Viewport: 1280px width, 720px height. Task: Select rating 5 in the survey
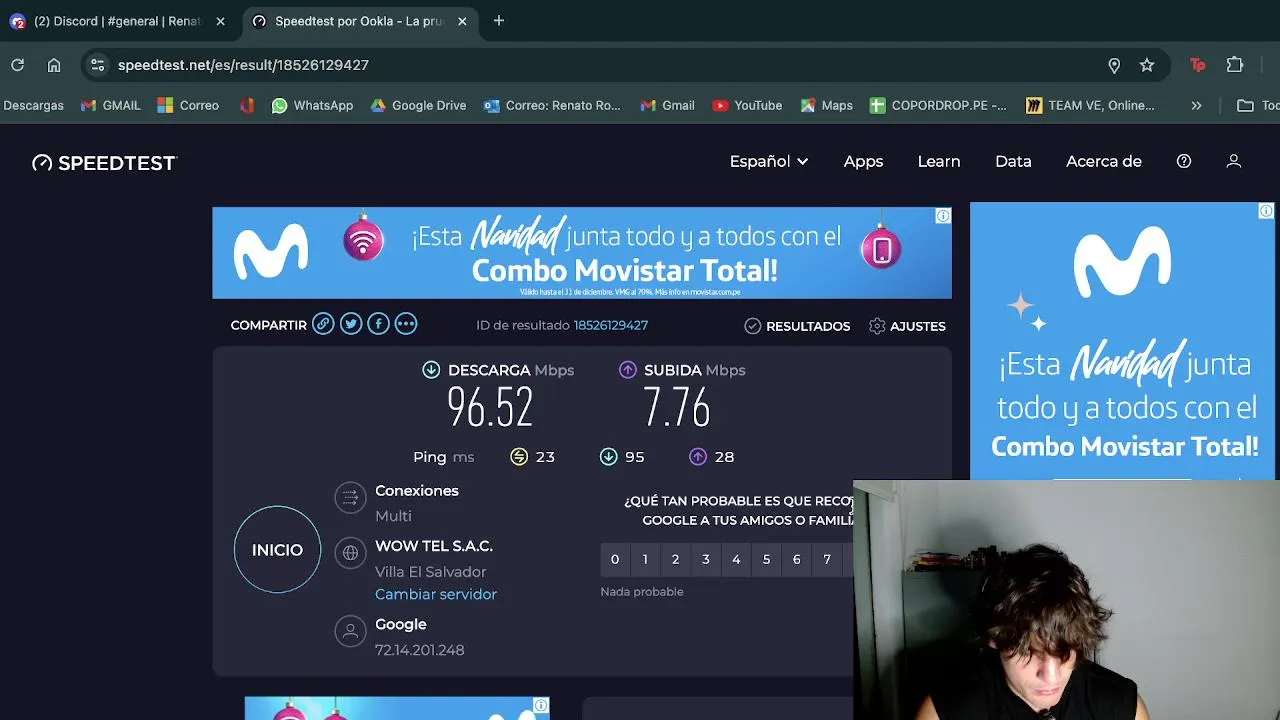click(766, 559)
